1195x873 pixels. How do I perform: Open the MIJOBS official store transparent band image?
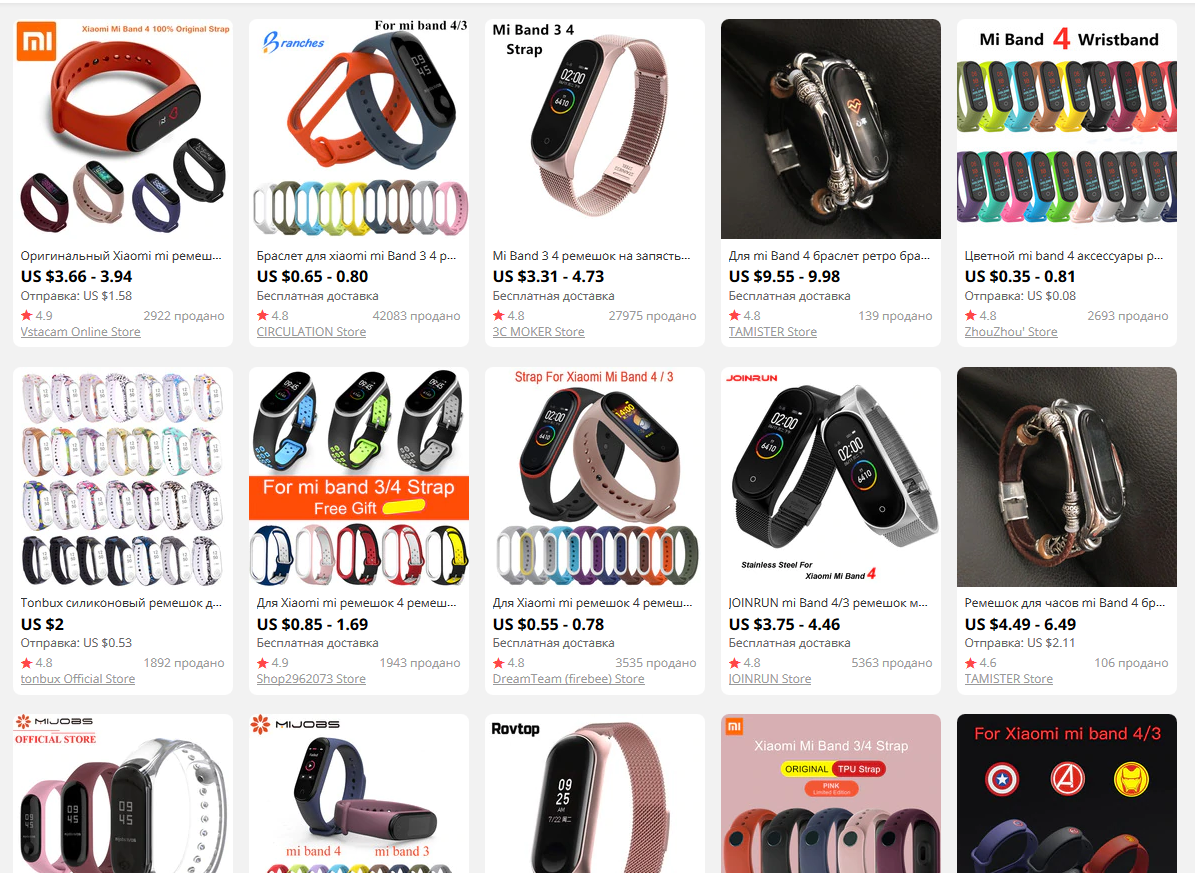pos(123,794)
